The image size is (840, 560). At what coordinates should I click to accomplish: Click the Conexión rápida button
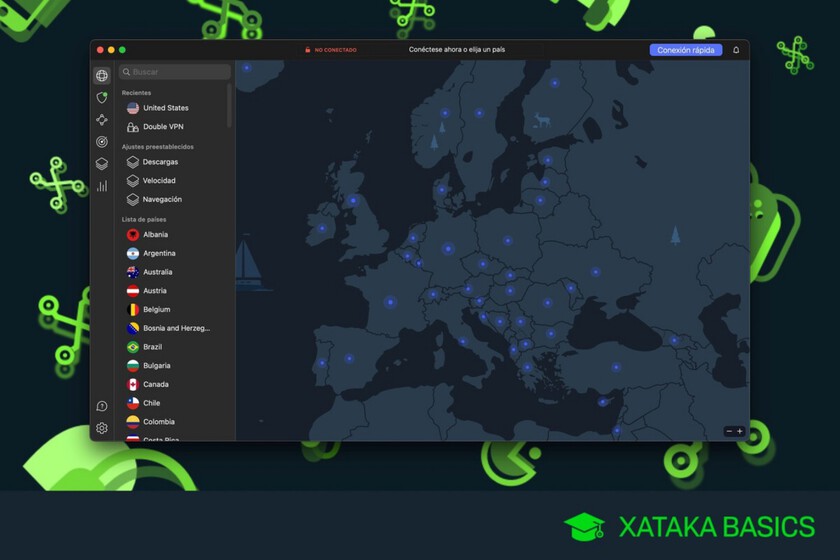tap(685, 50)
